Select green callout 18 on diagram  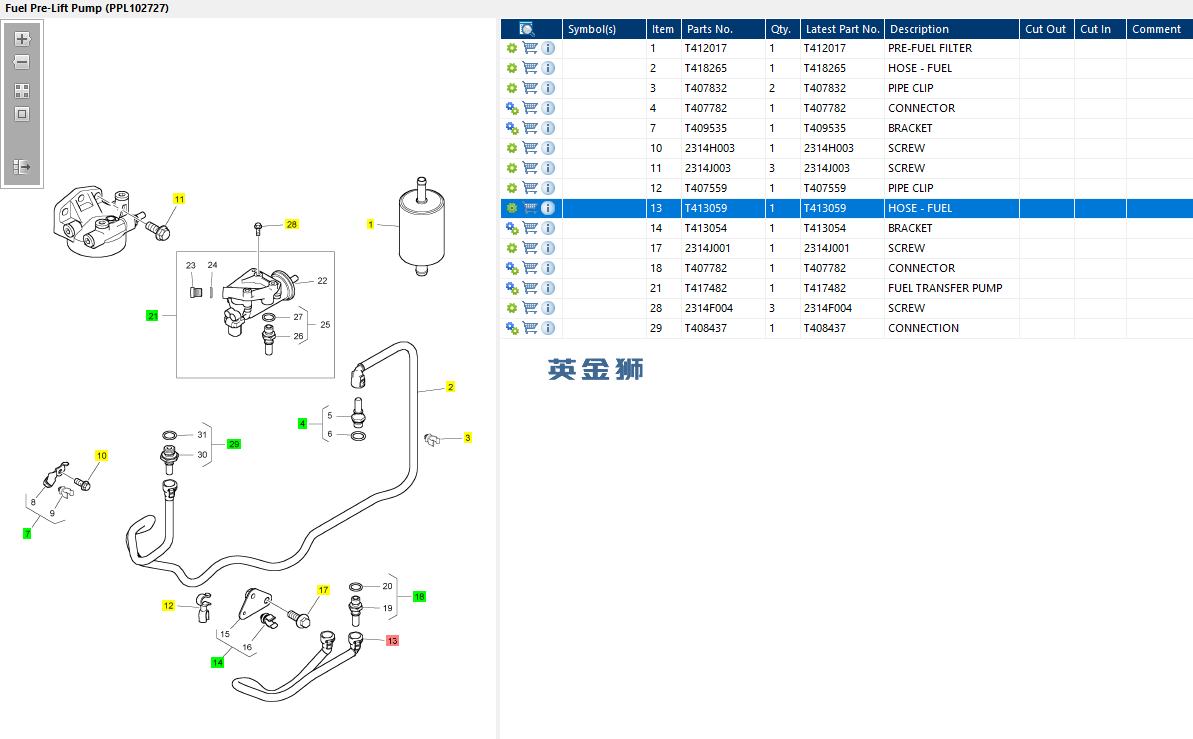click(x=419, y=597)
